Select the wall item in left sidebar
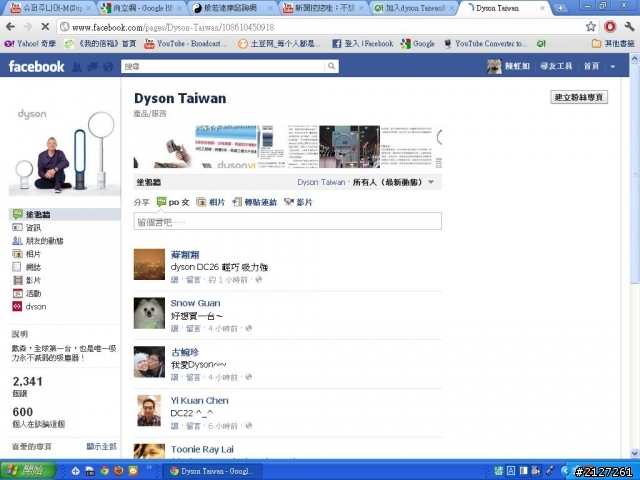 [x=64, y=214]
